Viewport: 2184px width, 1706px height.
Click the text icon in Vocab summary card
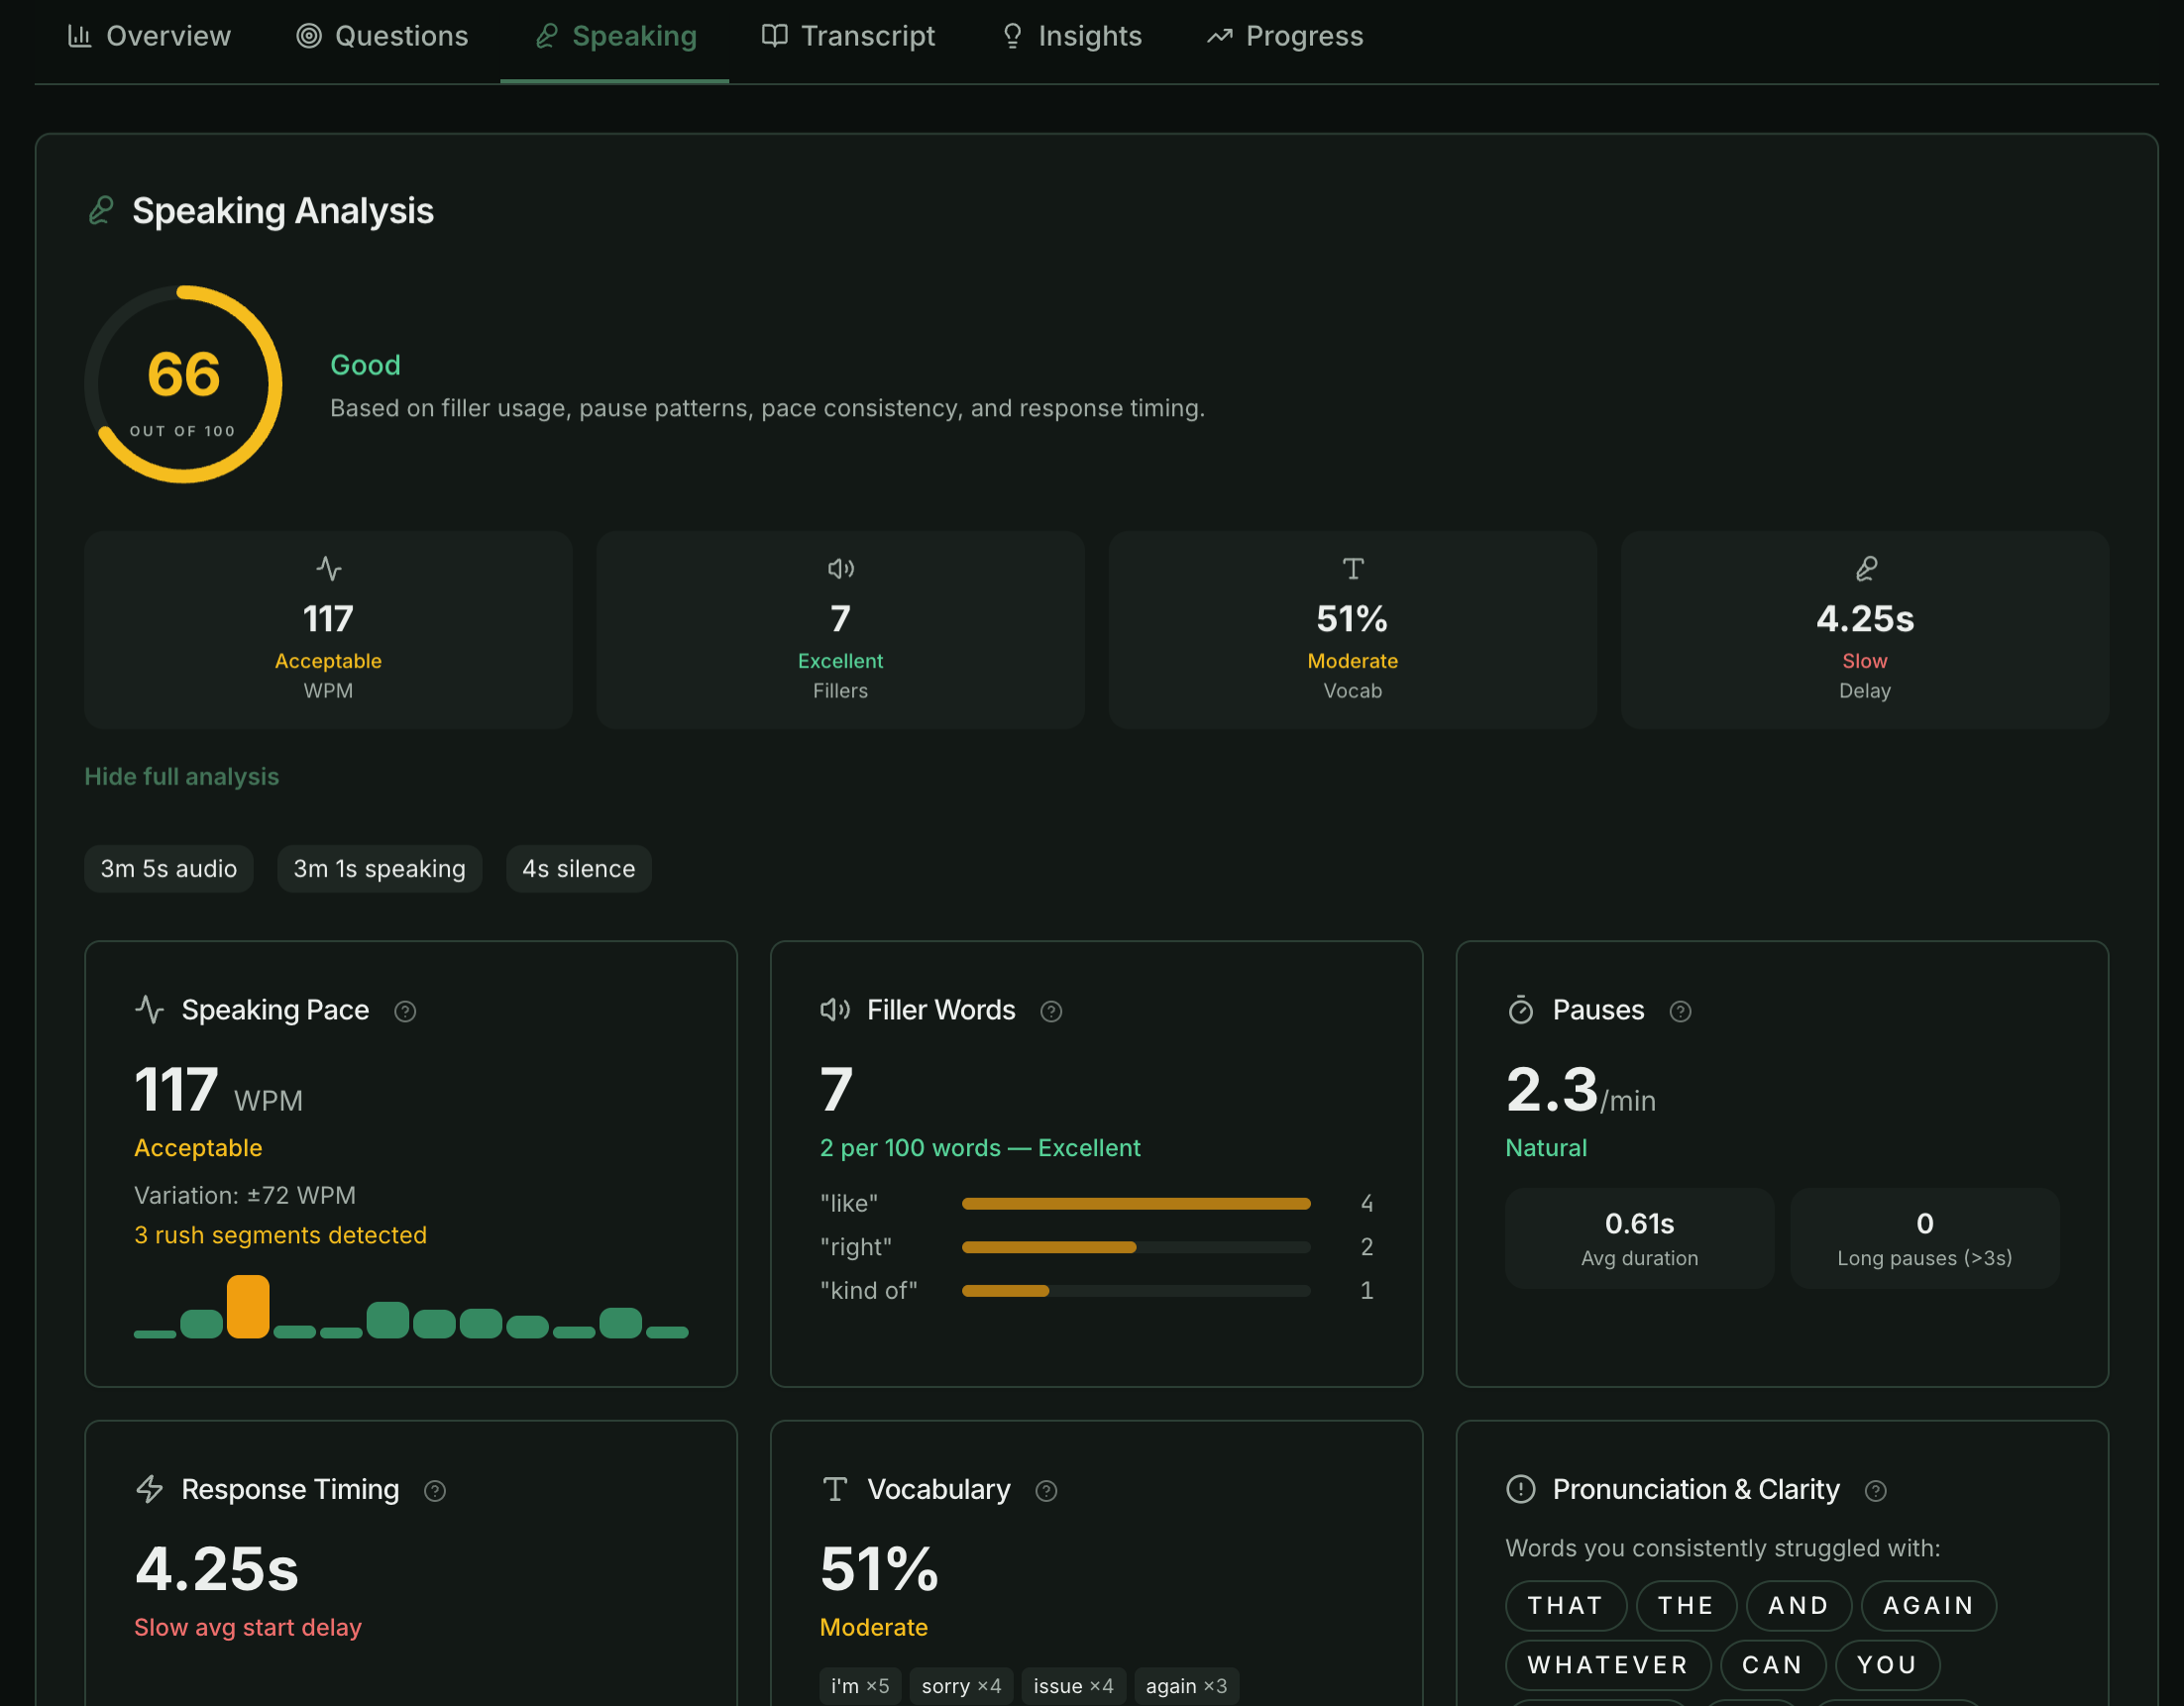click(1353, 569)
